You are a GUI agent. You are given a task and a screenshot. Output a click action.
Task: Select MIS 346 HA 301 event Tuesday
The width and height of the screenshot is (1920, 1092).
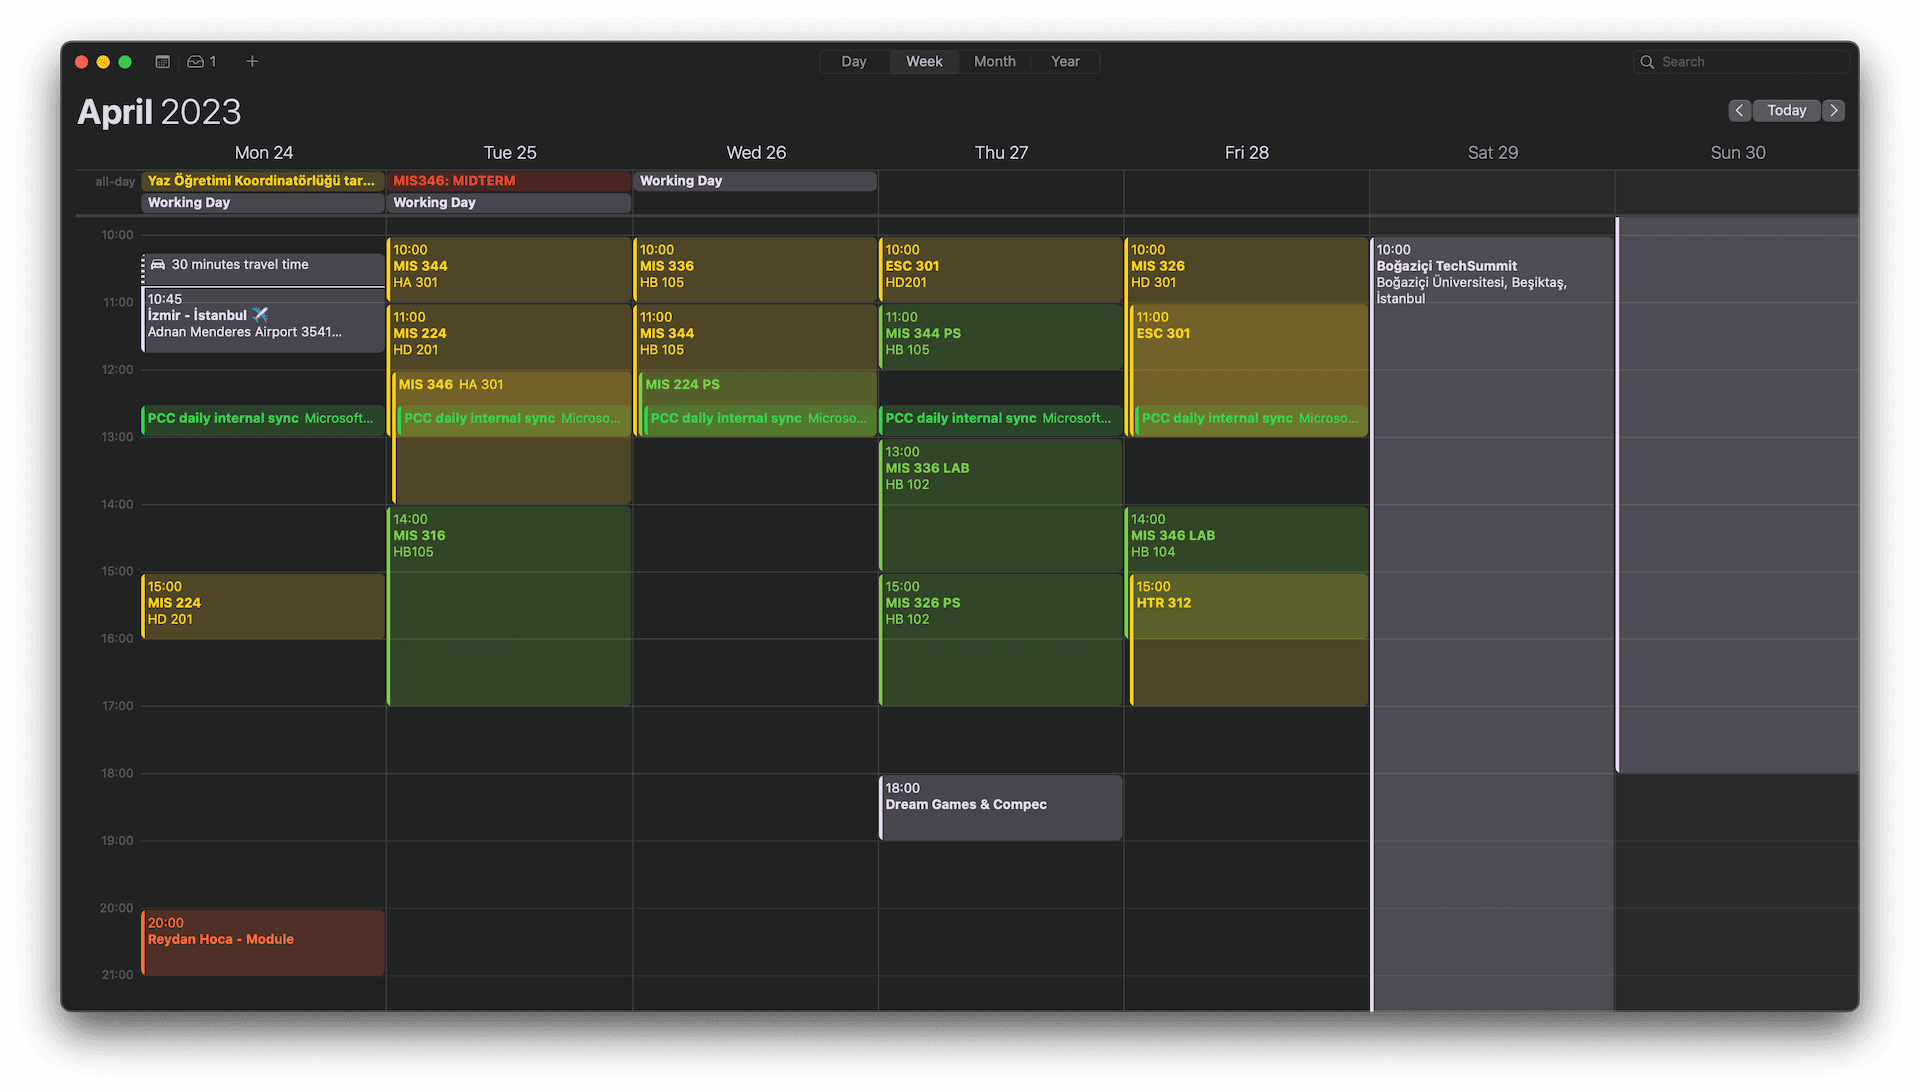512,386
